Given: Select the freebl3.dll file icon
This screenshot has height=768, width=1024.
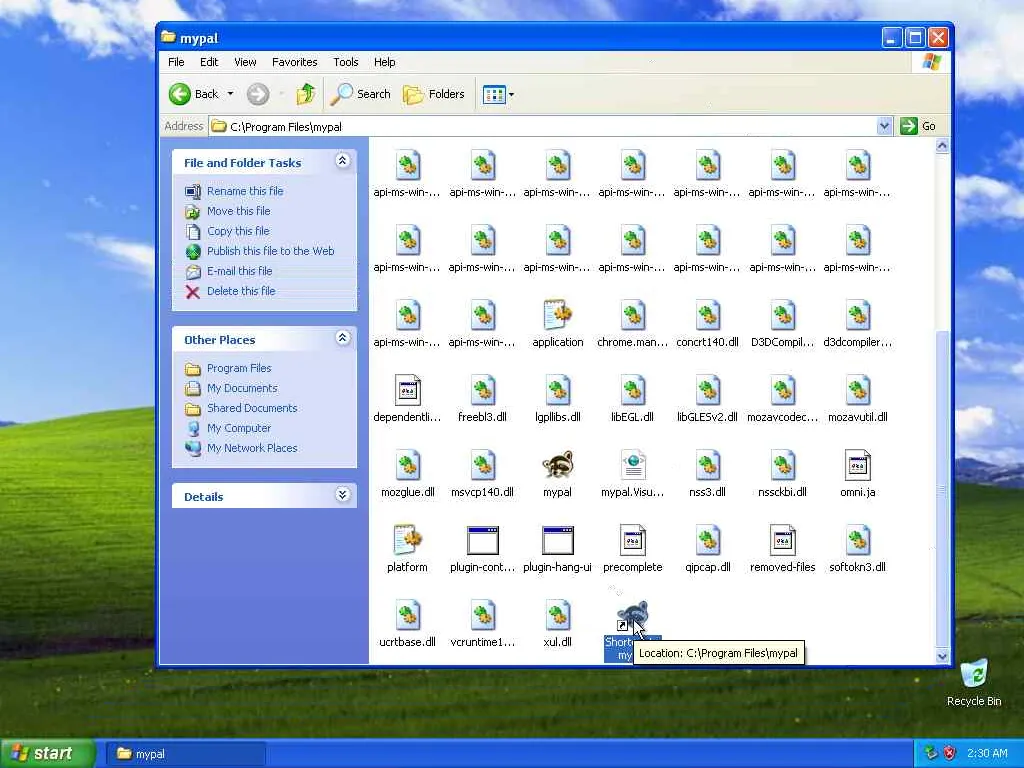Looking at the screenshot, I should click(x=483, y=390).
